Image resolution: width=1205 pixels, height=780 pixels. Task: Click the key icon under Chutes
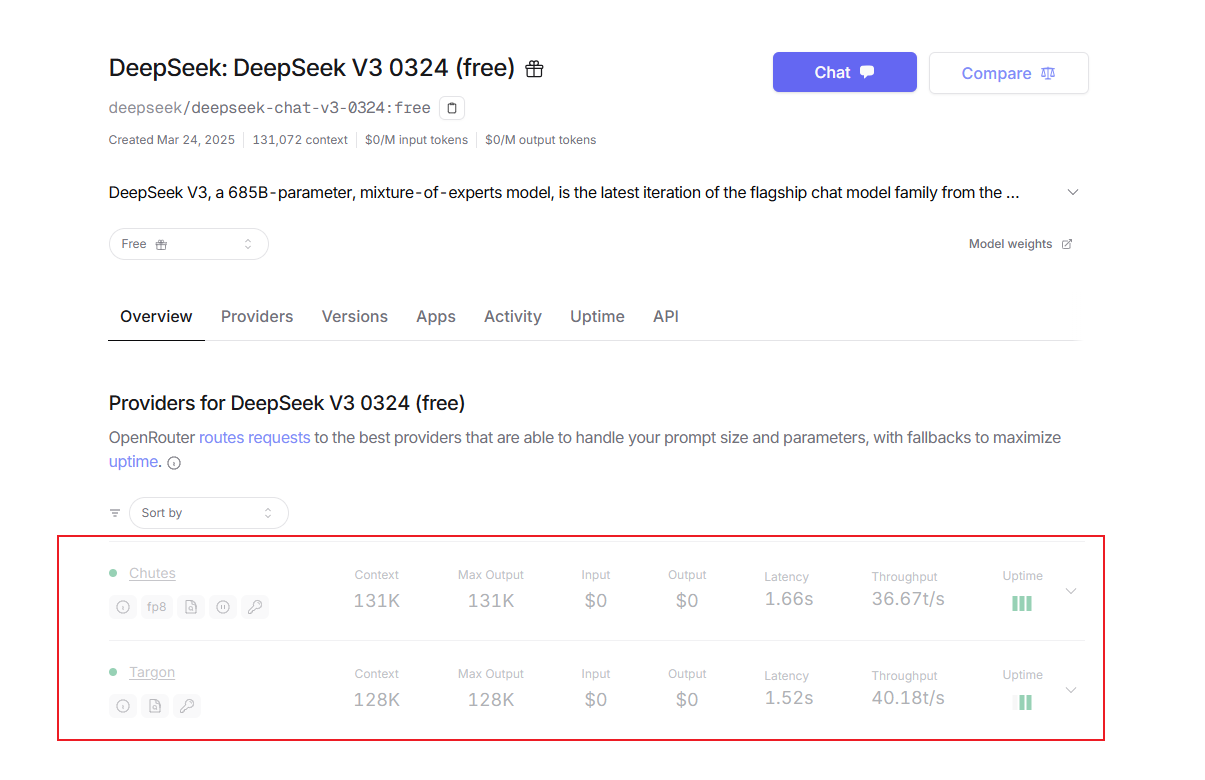pos(255,606)
